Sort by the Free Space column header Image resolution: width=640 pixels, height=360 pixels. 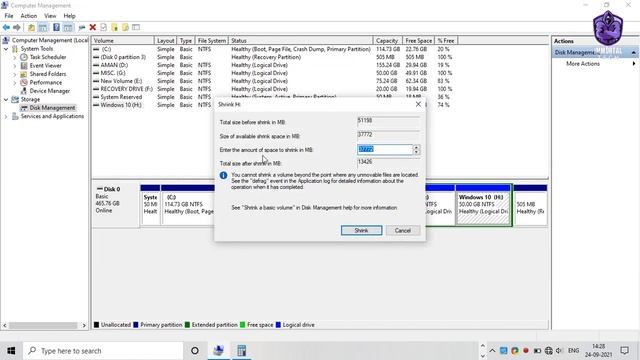(x=418, y=41)
